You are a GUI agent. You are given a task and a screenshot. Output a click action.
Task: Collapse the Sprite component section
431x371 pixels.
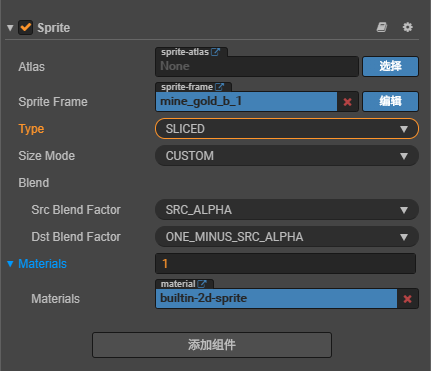pyautogui.click(x=10, y=28)
